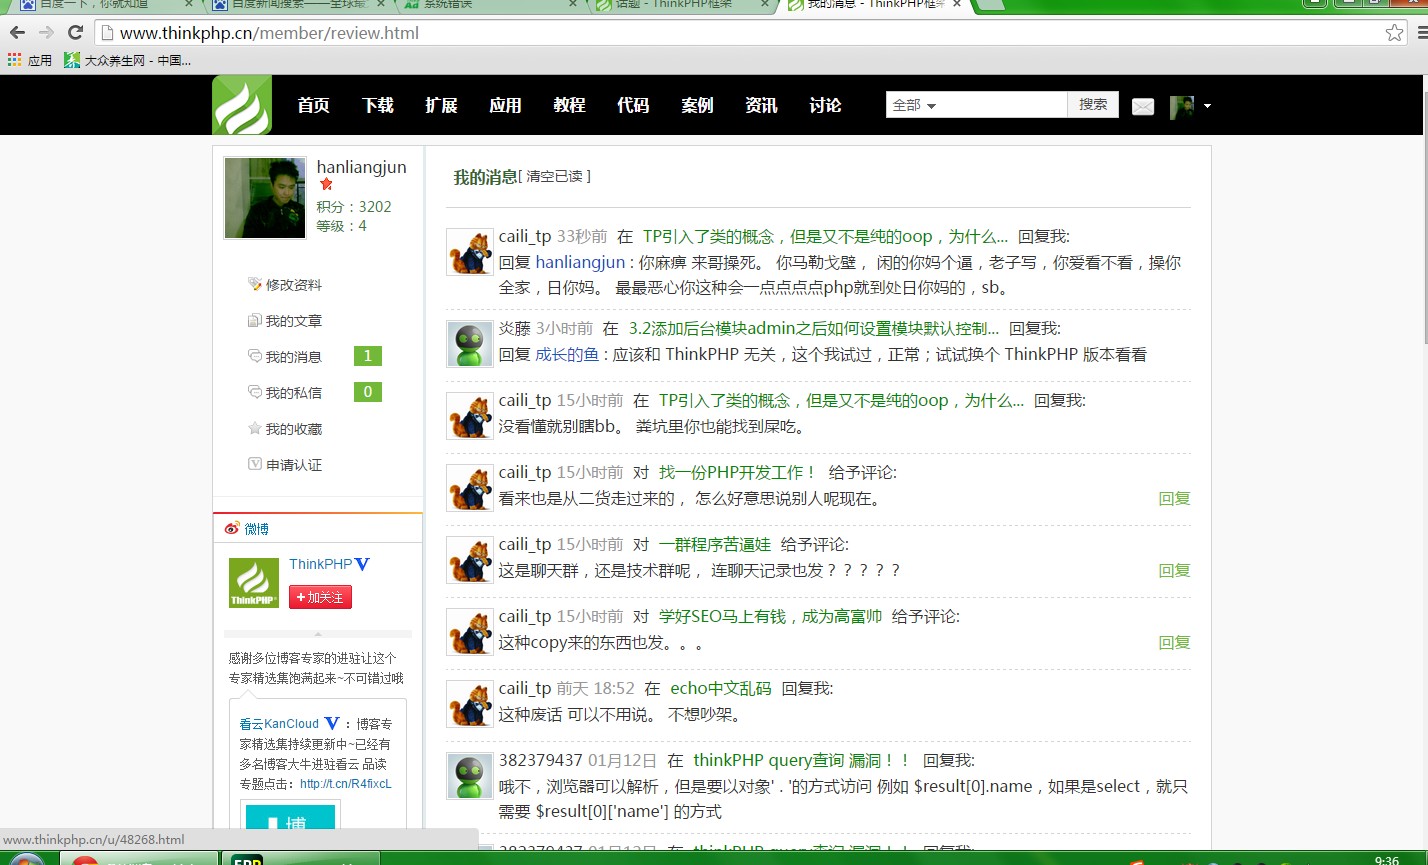
Task: Click the 搜索 search button
Action: pos(1093,104)
